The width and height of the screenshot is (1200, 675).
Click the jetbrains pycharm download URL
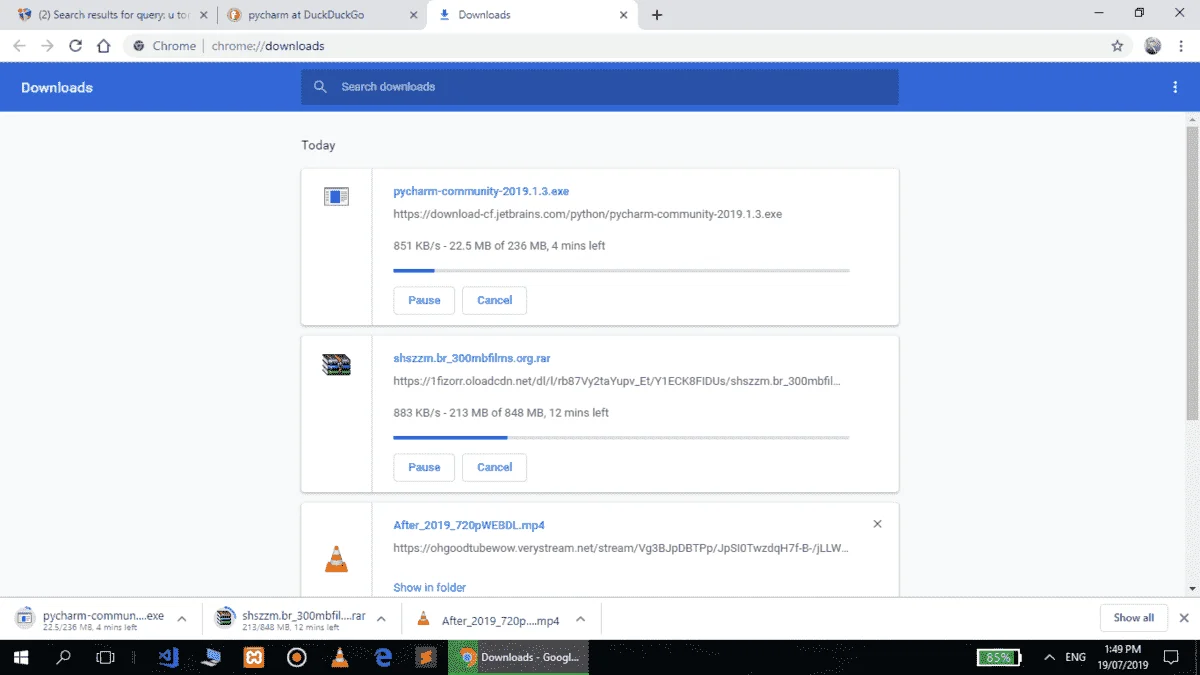(588, 214)
